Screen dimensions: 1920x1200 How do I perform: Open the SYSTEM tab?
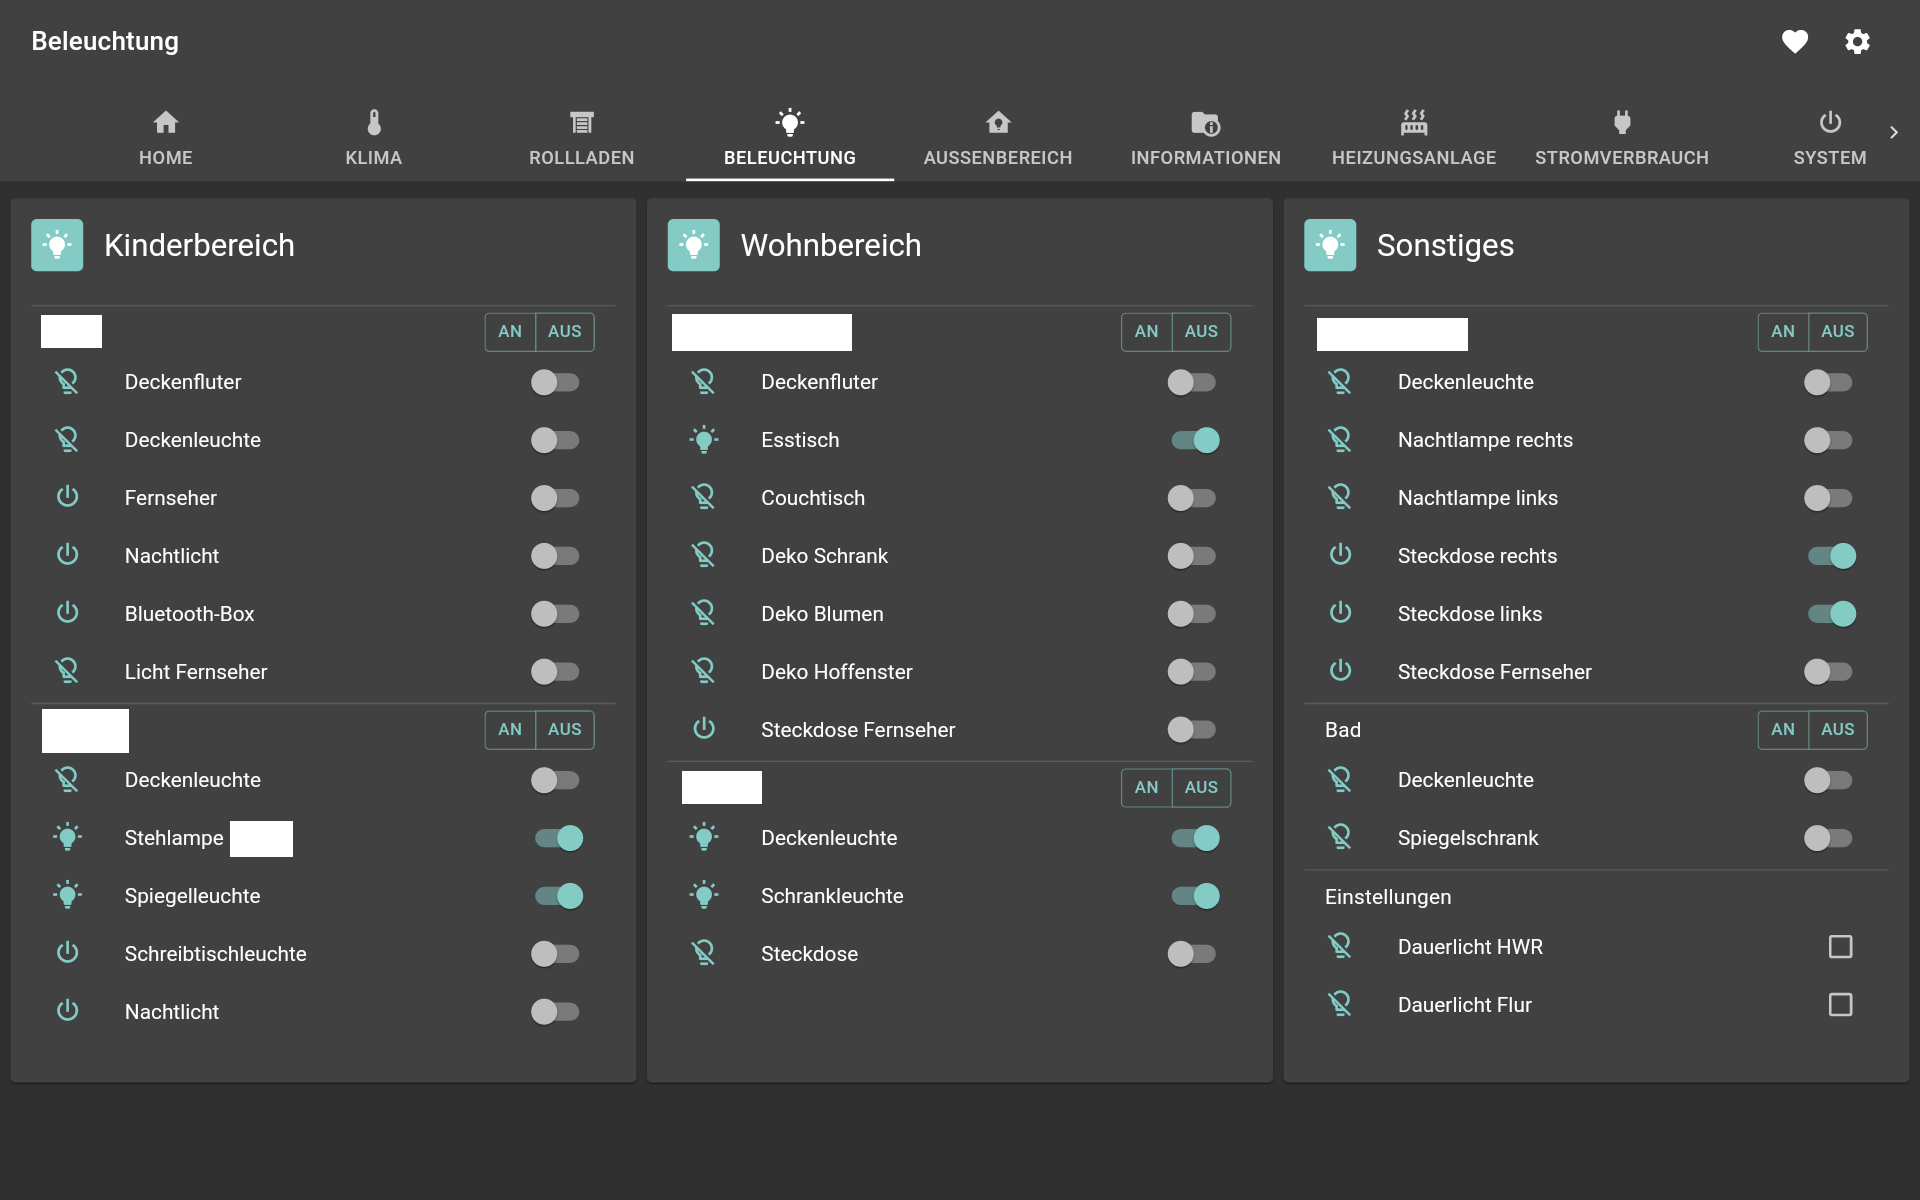point(1829,138)
